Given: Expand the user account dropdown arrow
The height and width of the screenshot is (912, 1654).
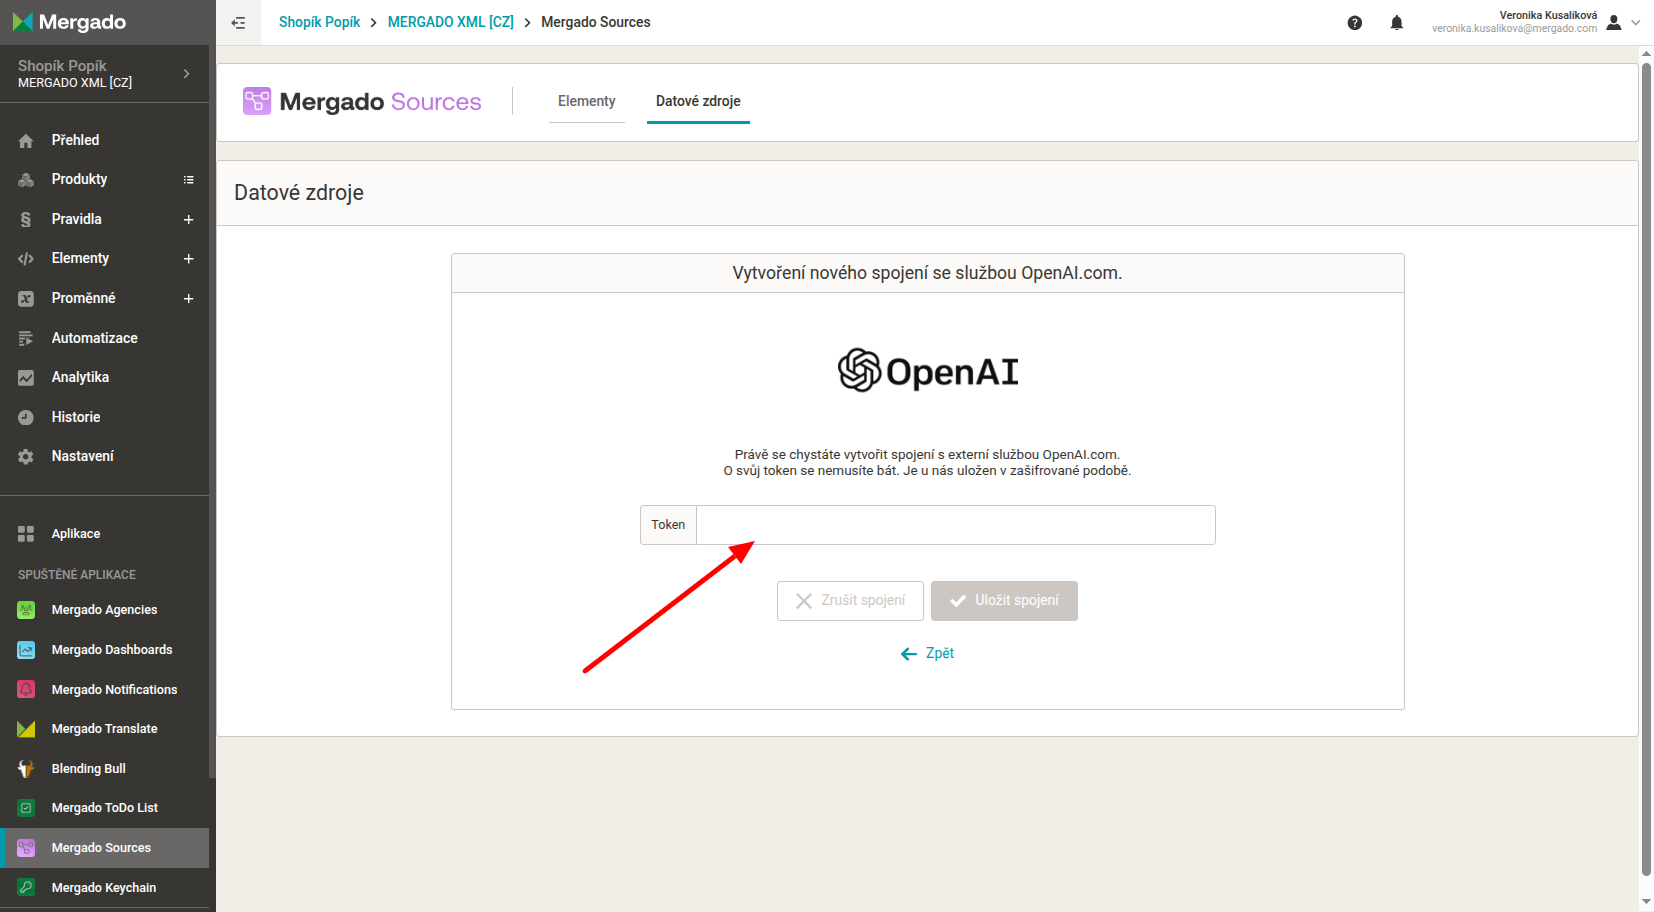Looking at the screenshot, I should point(1636,22).
